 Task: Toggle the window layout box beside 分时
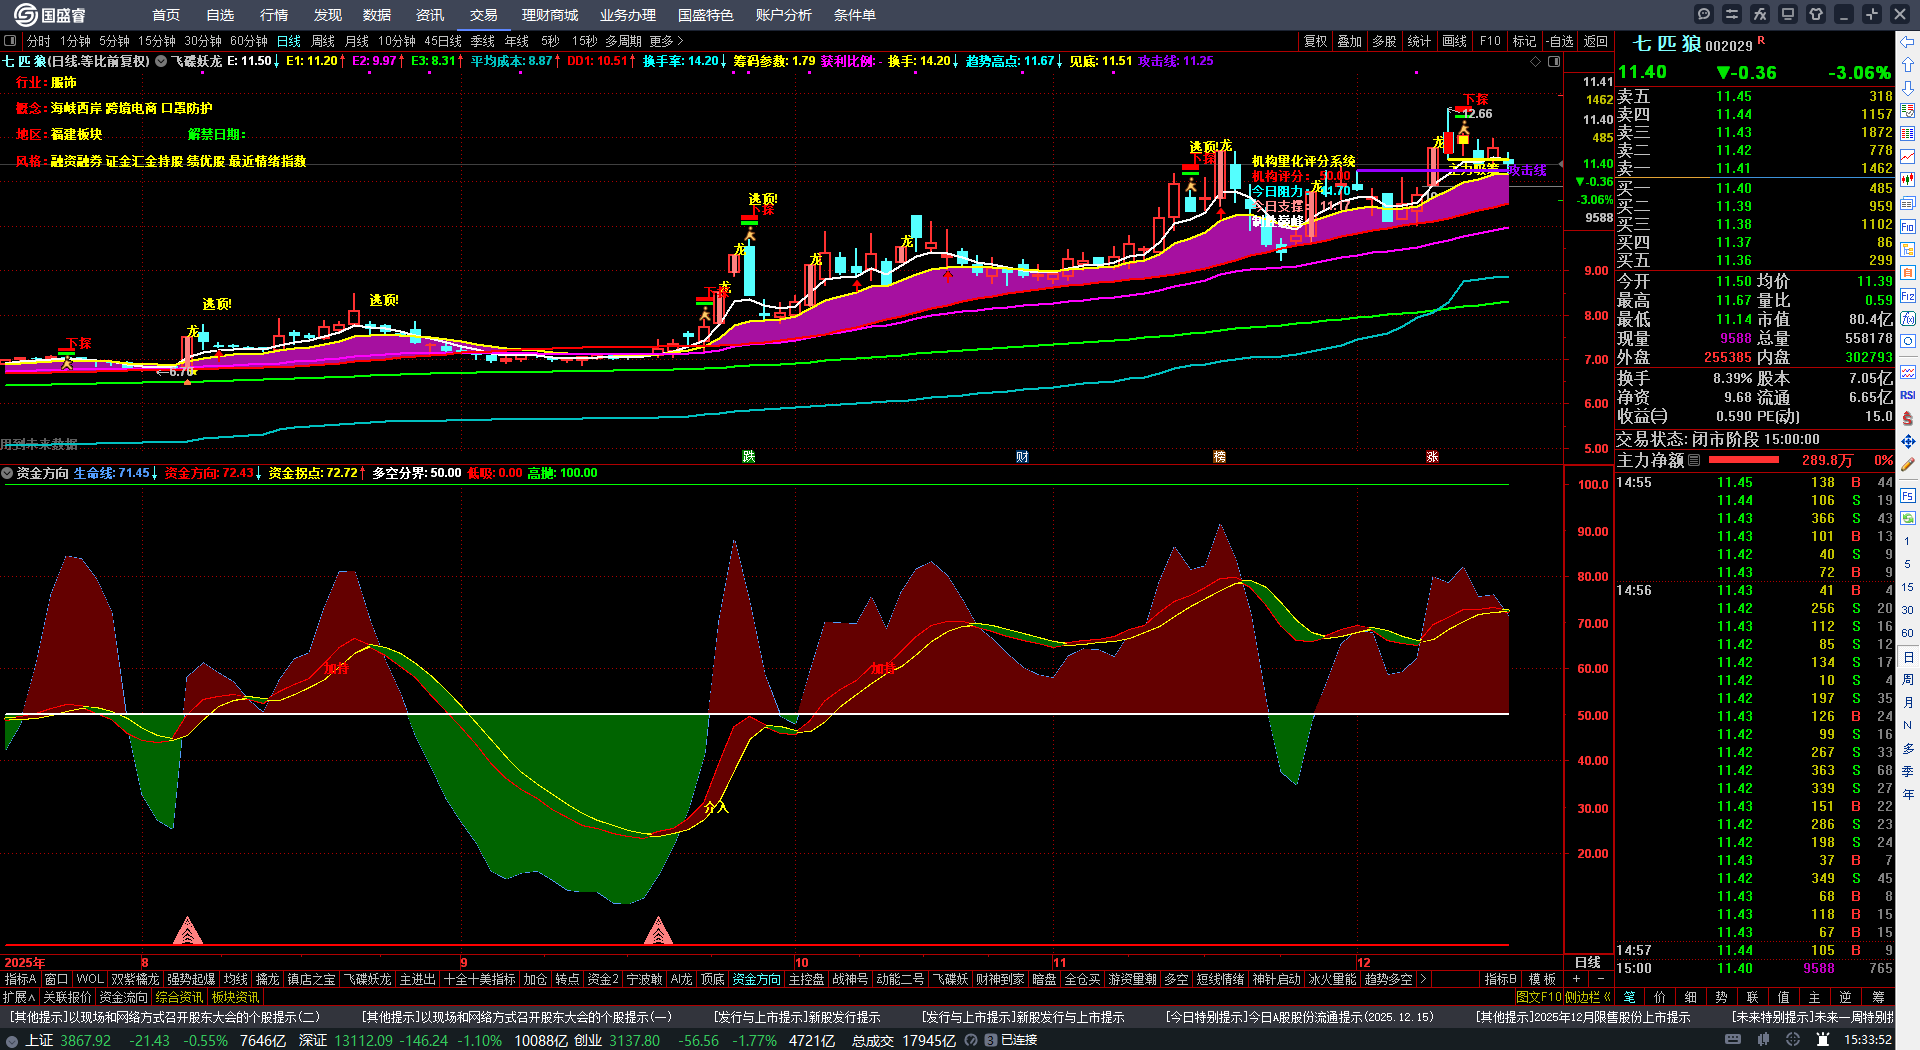click(11, 41)
